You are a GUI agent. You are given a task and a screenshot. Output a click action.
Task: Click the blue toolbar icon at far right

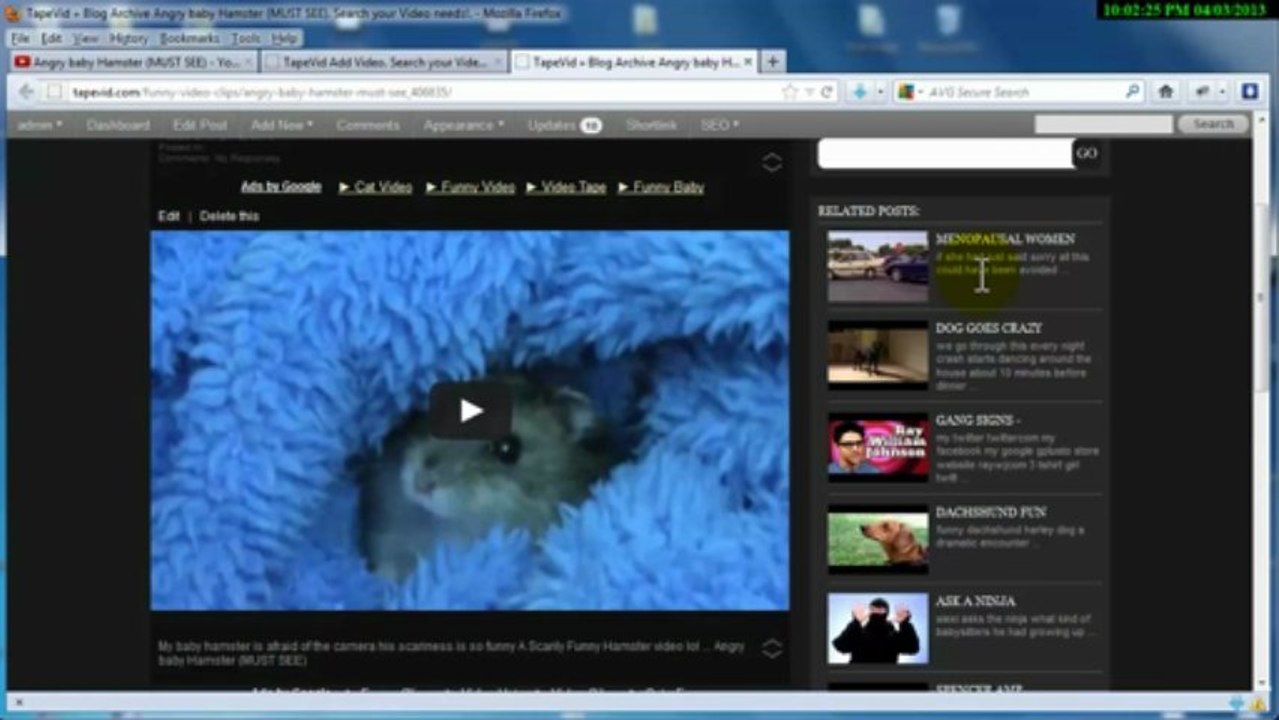[x=1250, y=92]
